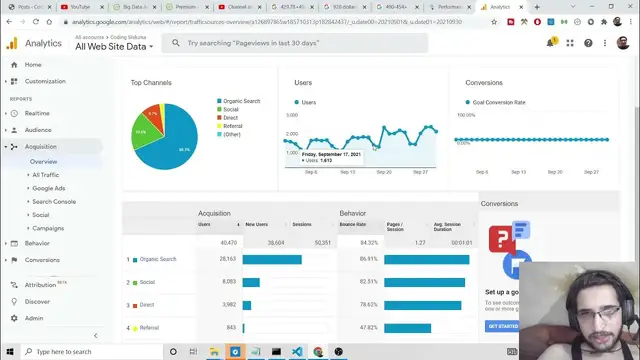Open Customization dashboard icon
The image size is (640, 360).
14,81
